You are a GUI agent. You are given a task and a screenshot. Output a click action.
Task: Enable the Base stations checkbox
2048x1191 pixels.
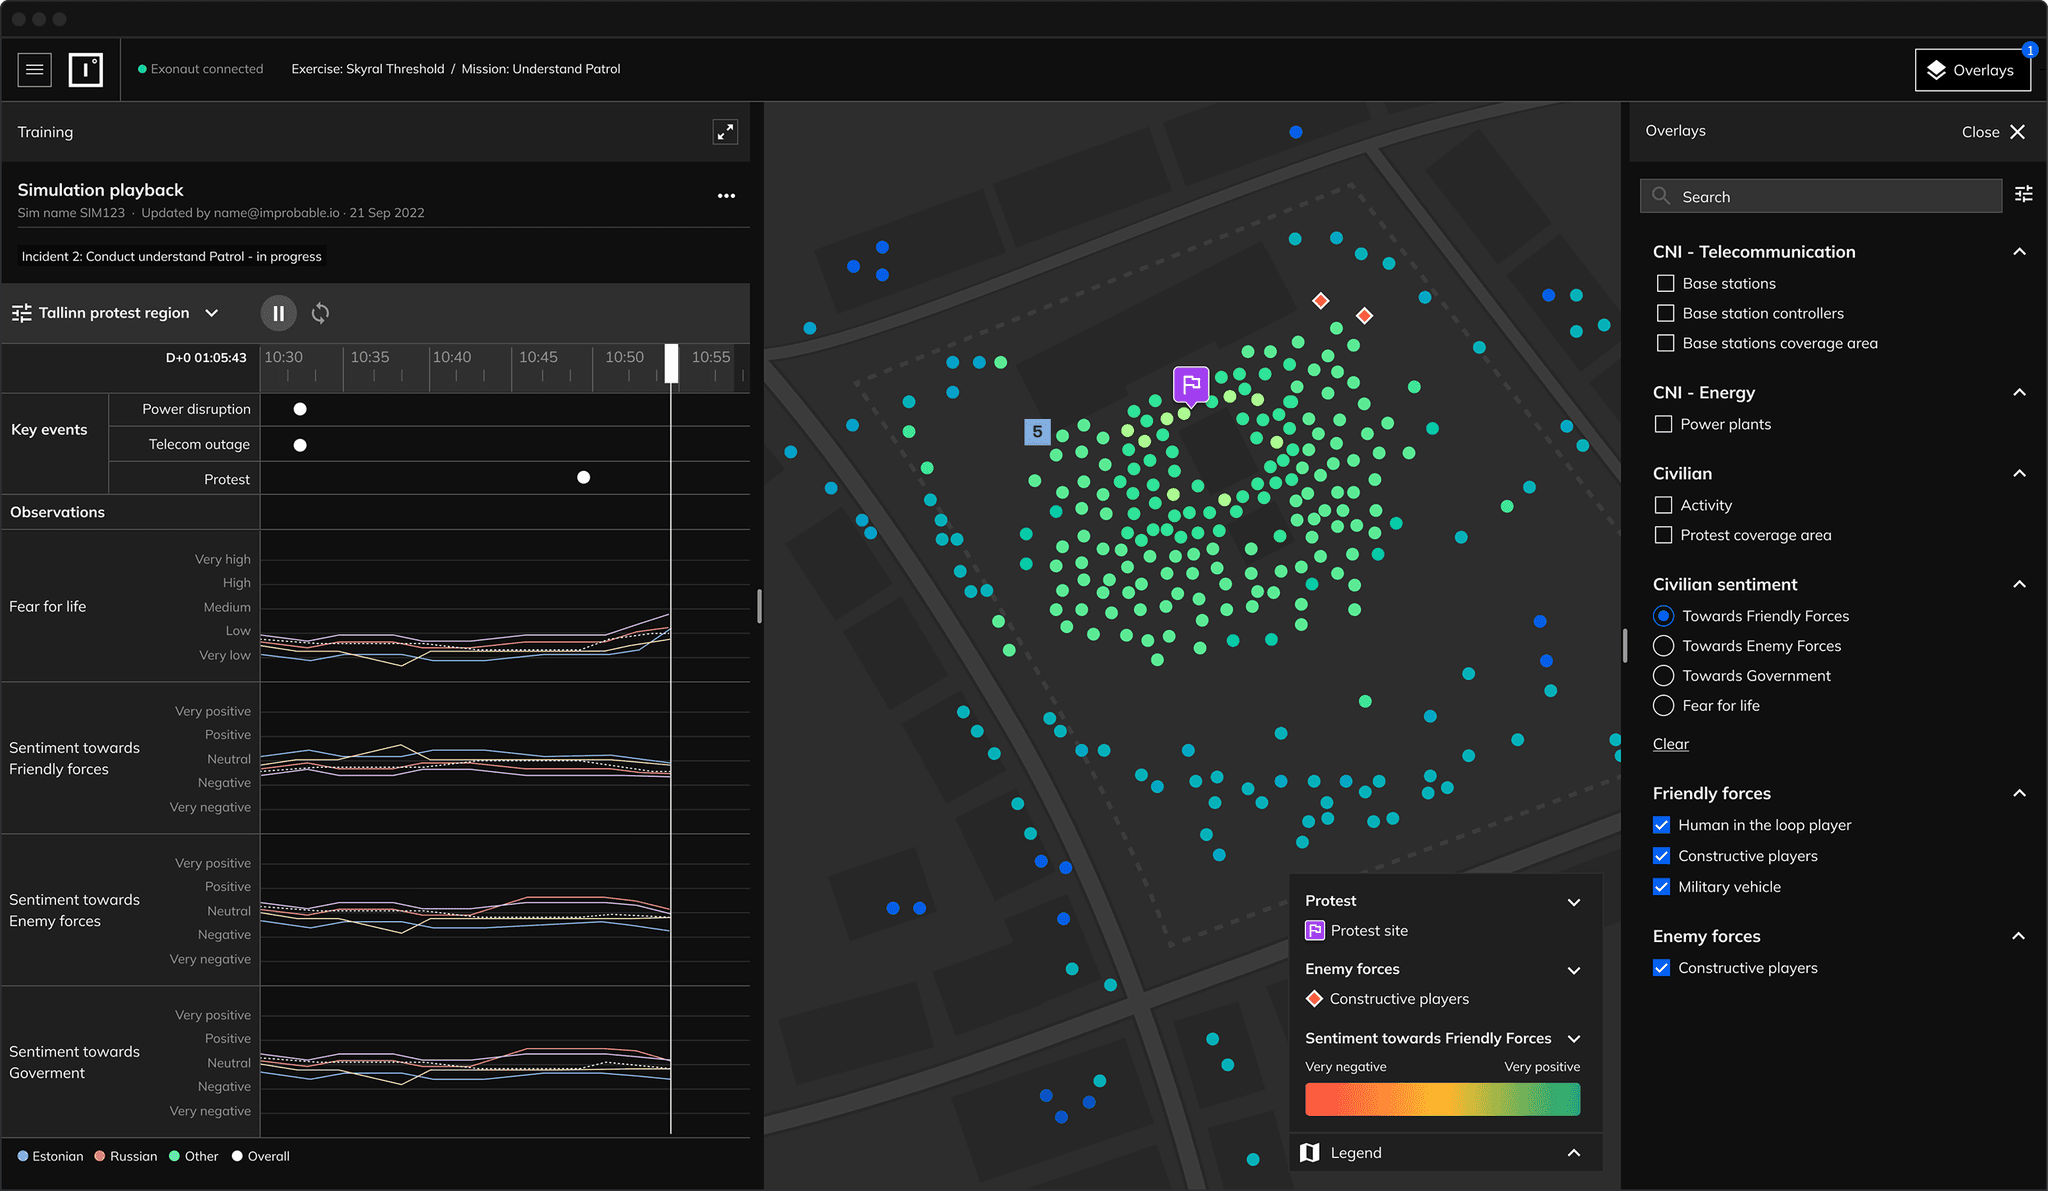(1665, 283)
